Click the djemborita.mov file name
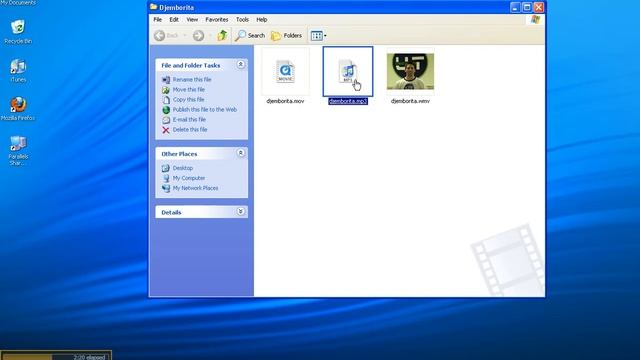Screen dimensions: 640x360 point(285,101)
